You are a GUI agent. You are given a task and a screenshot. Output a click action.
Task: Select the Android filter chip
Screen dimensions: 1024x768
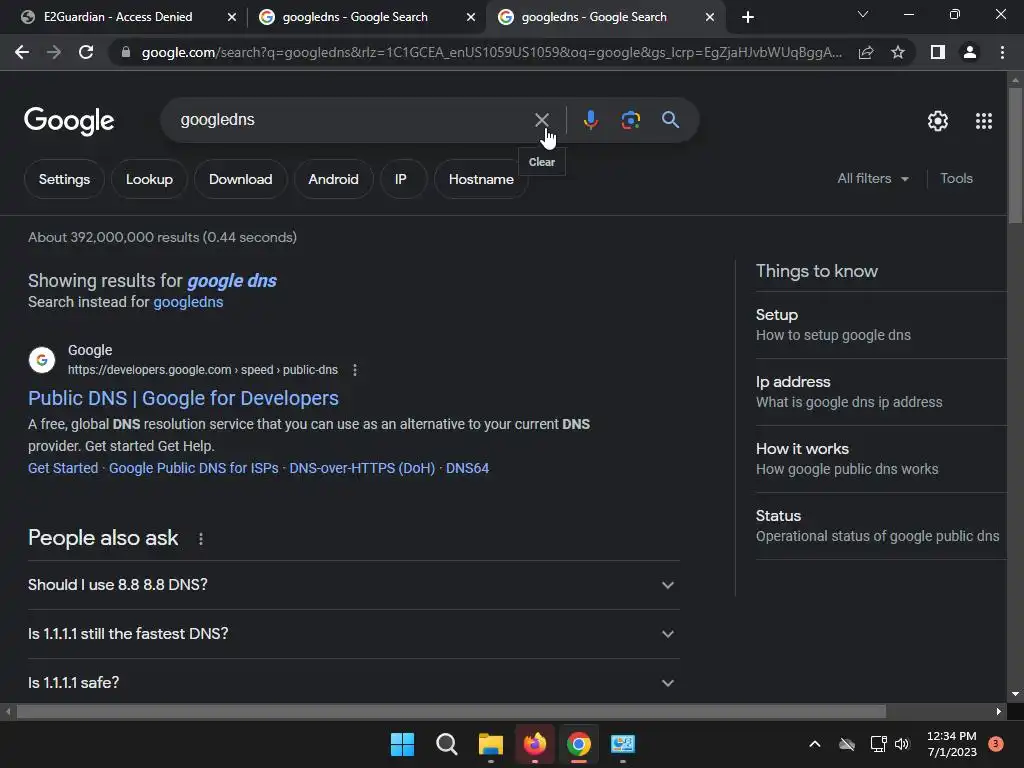(333, 179)
